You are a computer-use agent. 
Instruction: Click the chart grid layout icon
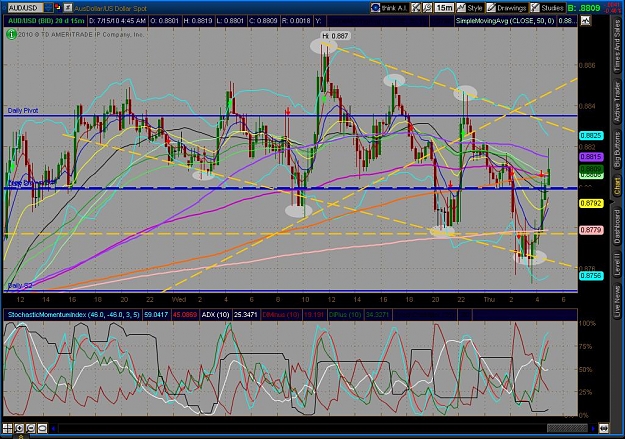coord(8,428)
